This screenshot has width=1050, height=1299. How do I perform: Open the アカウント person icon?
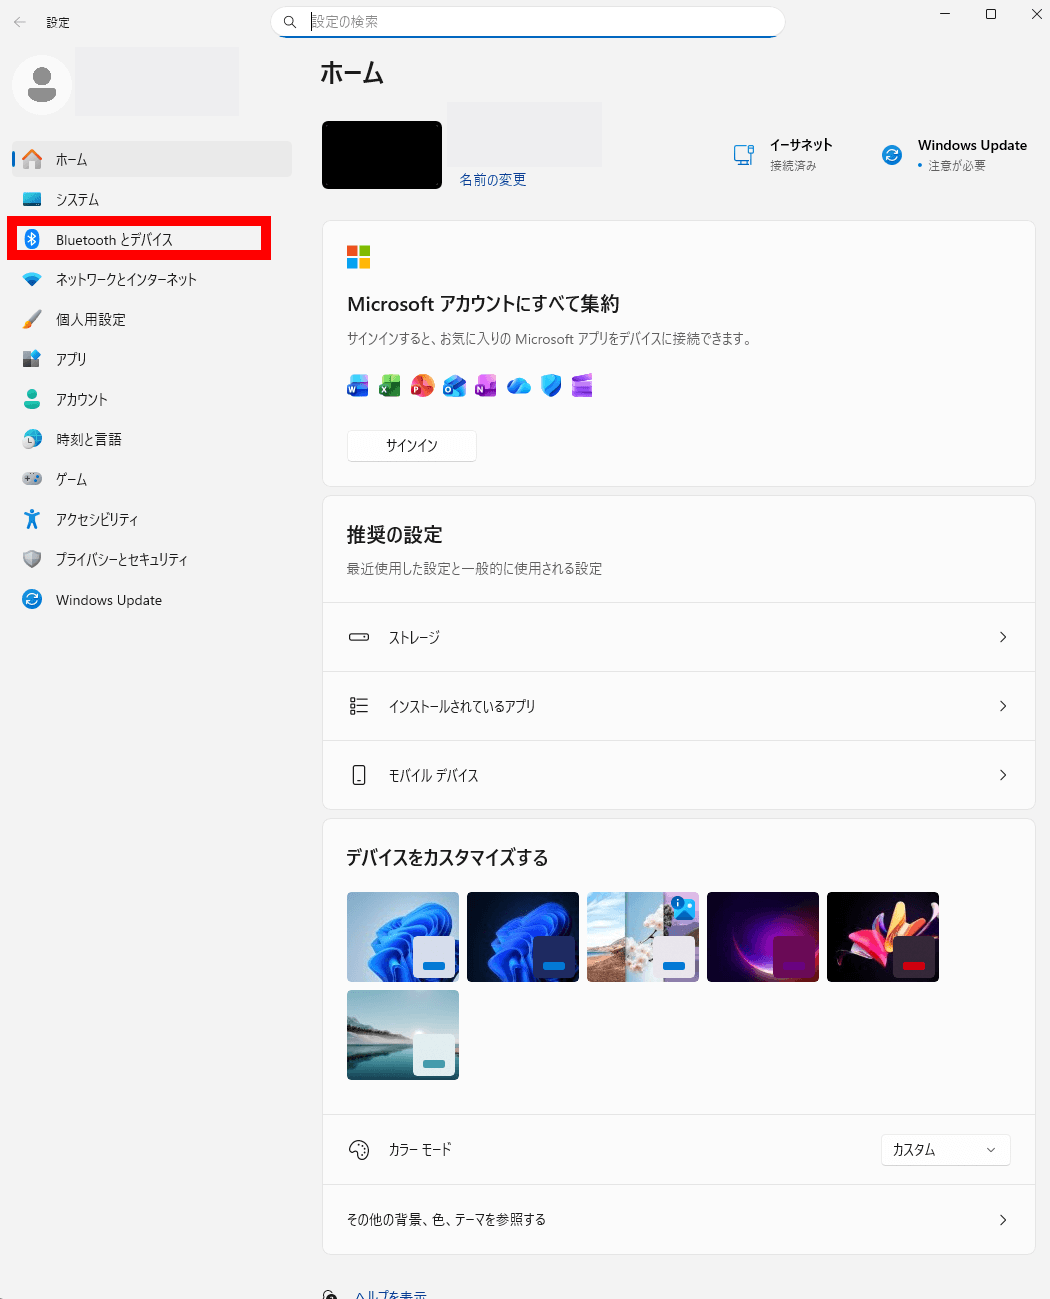tap(32, 399)
